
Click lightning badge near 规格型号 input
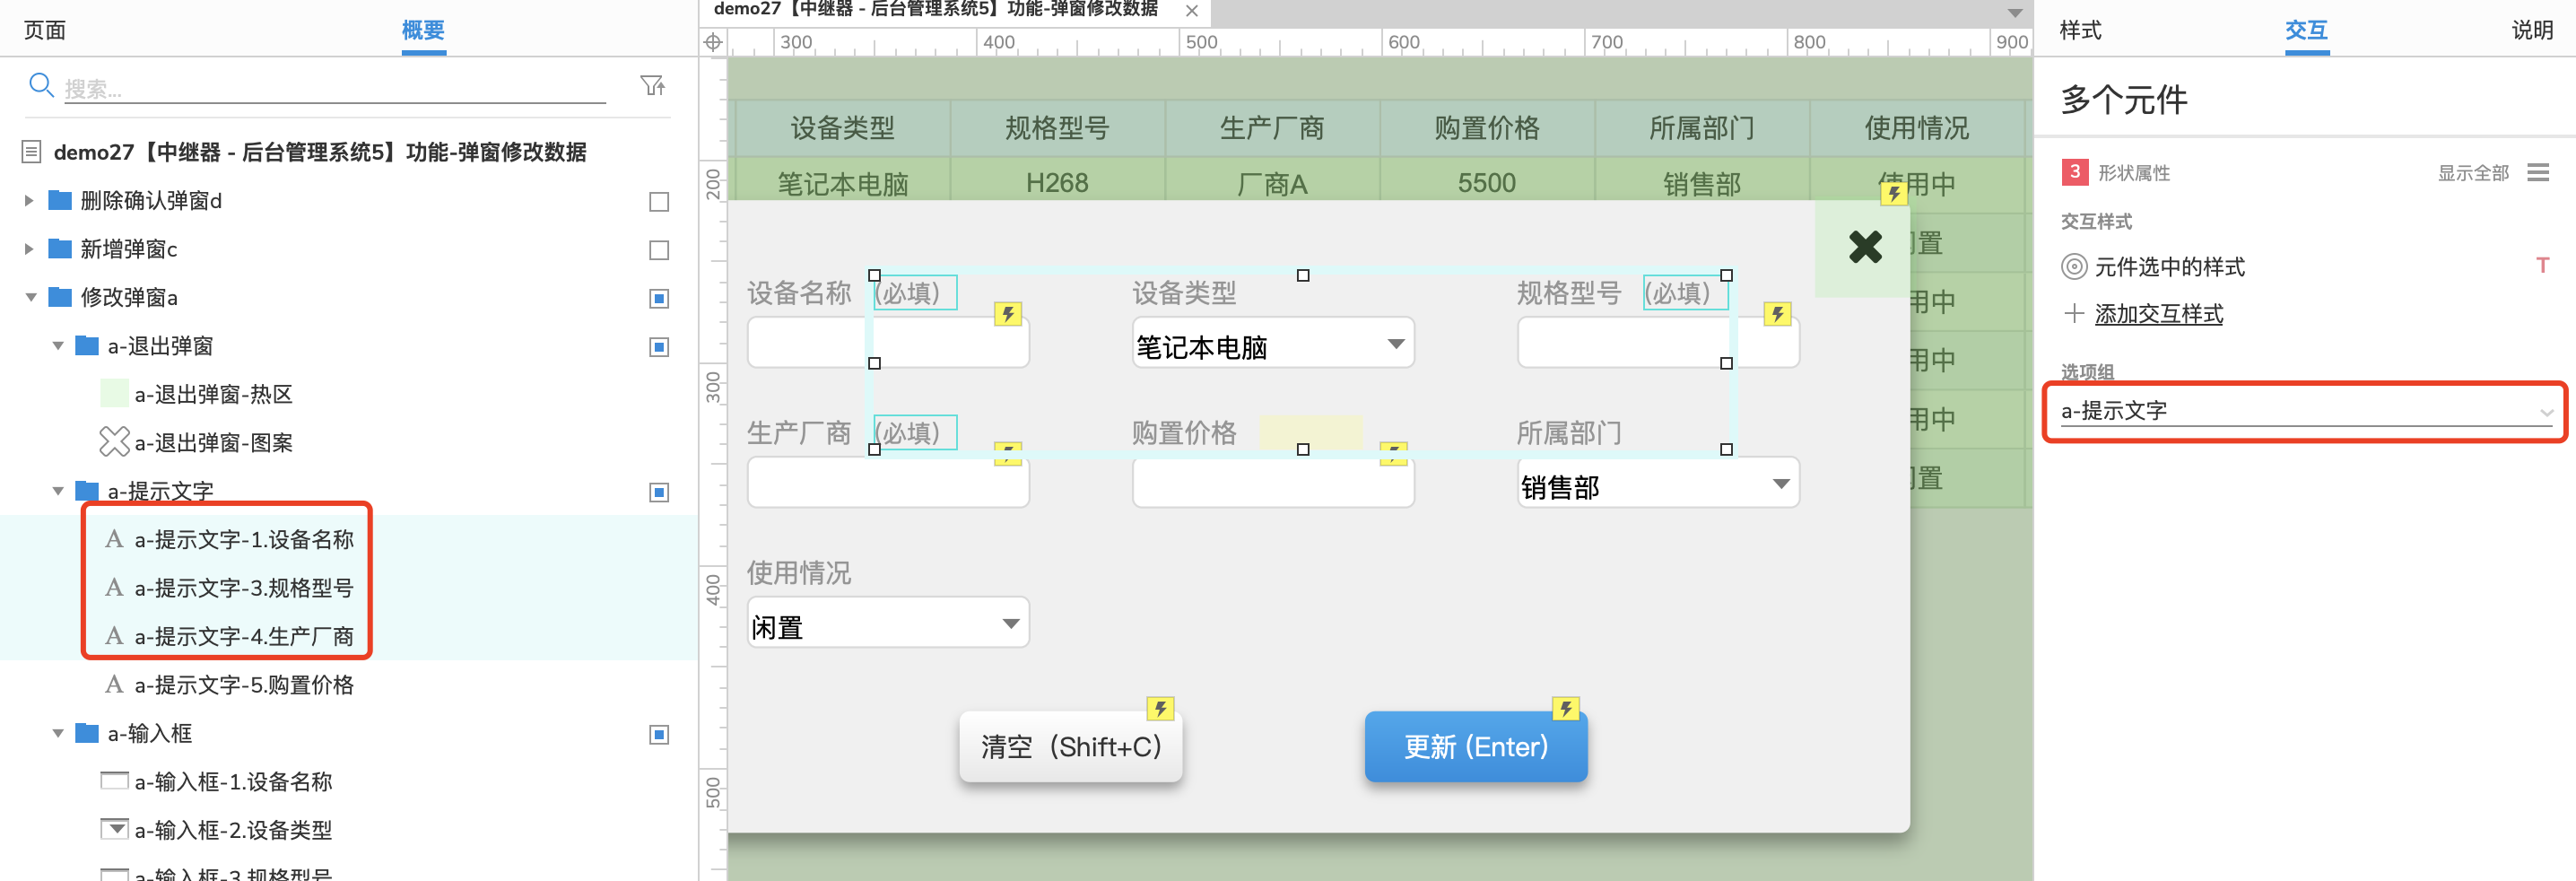[x=1777, y=315]
